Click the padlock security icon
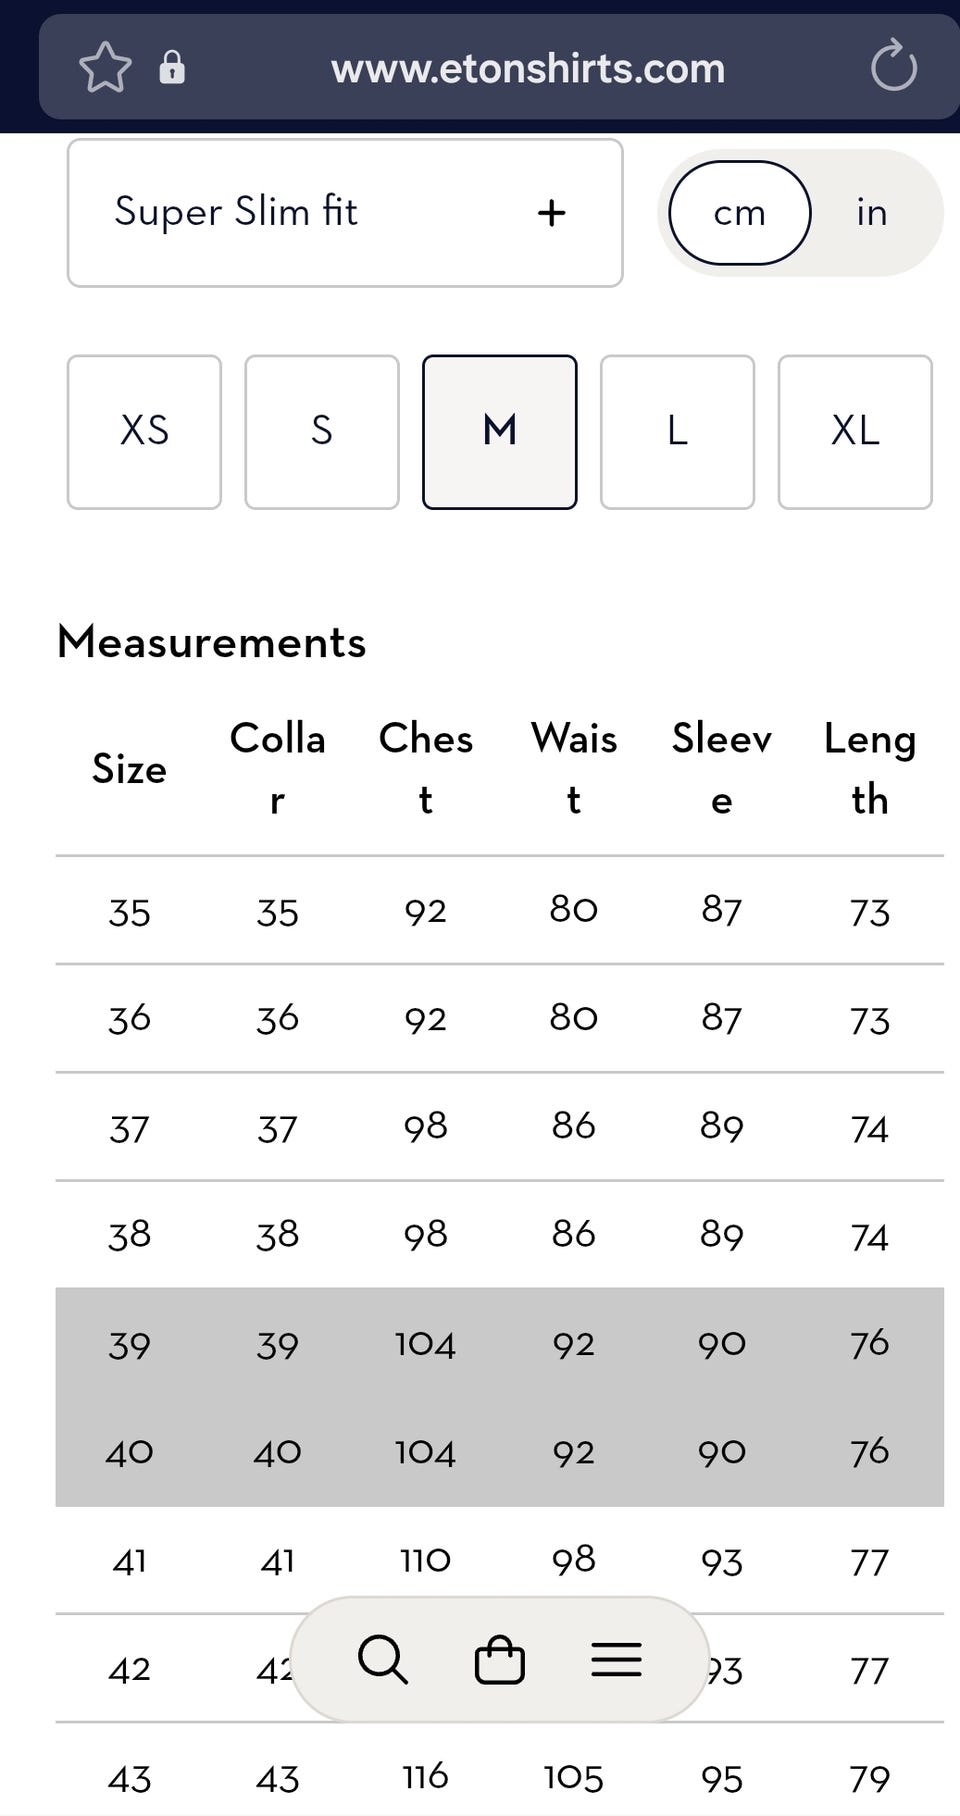960x1816 pixels. (x=172, y=67)
